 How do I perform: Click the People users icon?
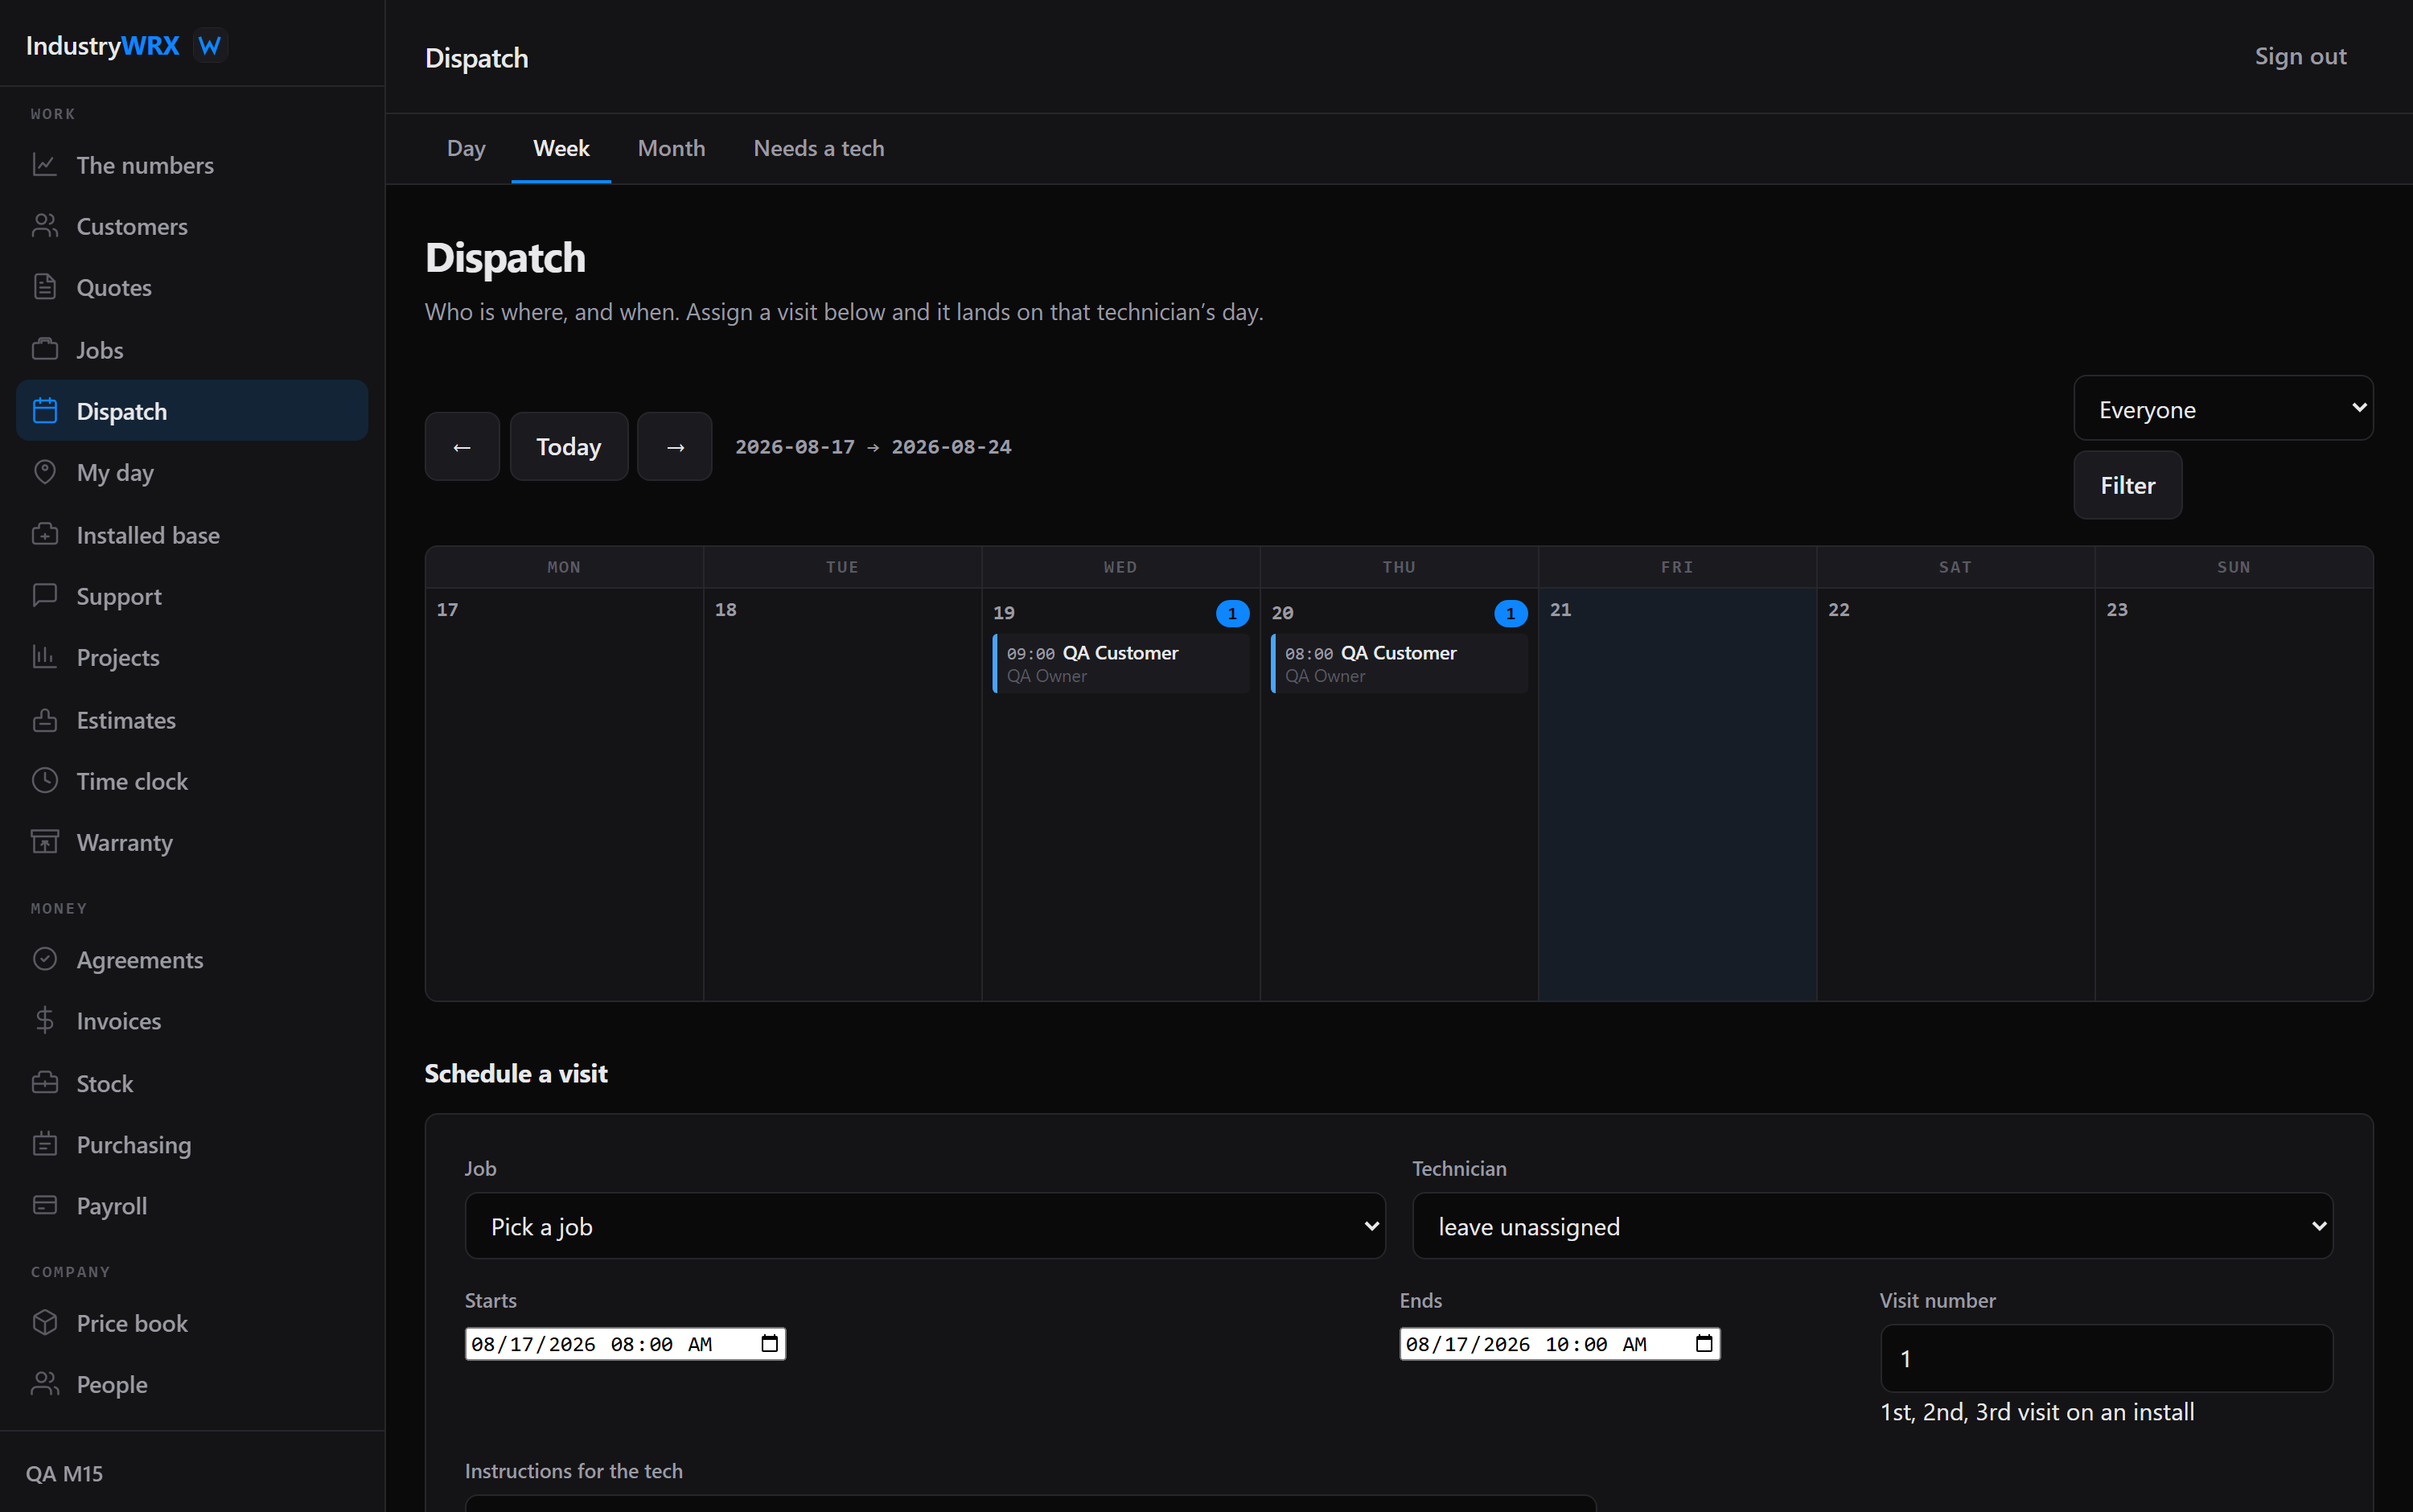point(45,1384)
